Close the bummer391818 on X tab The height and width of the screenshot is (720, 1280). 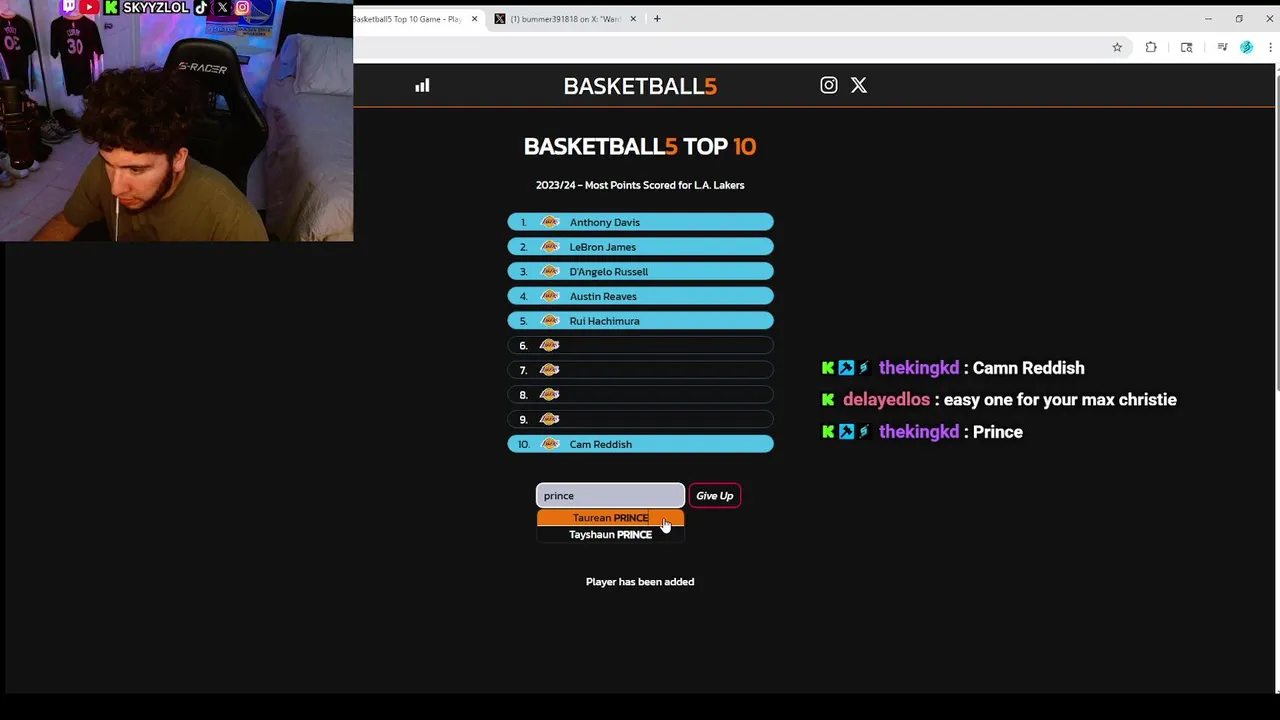632,19
